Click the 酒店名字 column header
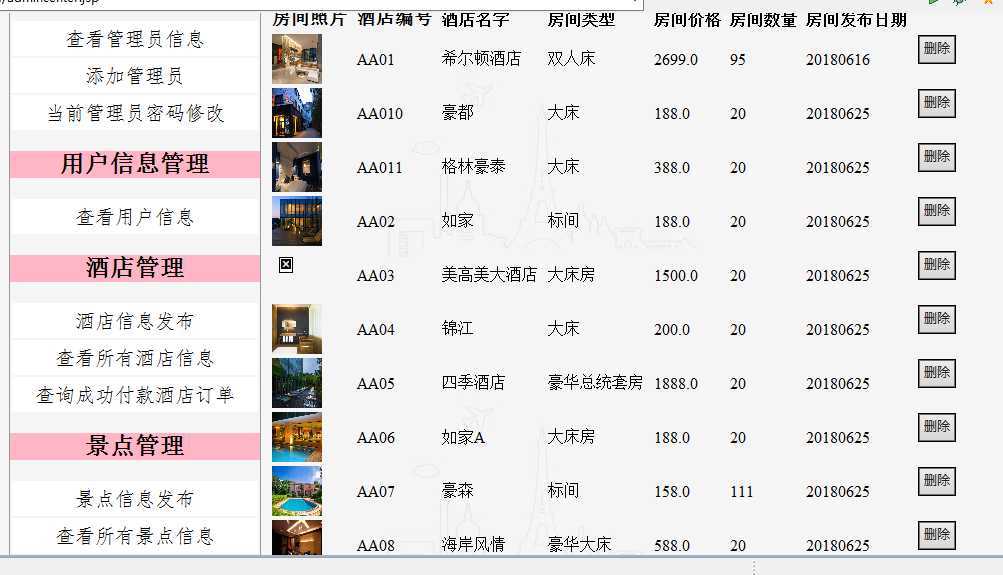The height and width of the screenshot is (575, 1003). 475,20
